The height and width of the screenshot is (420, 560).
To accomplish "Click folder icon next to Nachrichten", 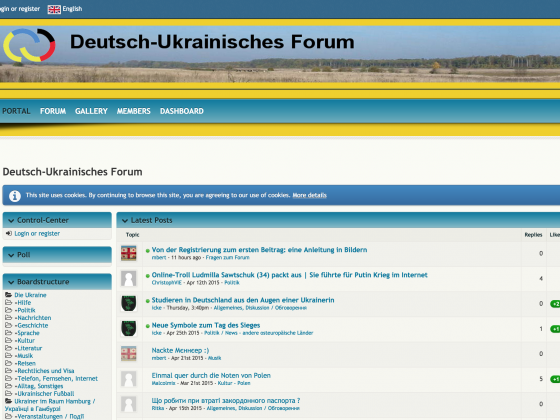I will click(x=9, y=317).
